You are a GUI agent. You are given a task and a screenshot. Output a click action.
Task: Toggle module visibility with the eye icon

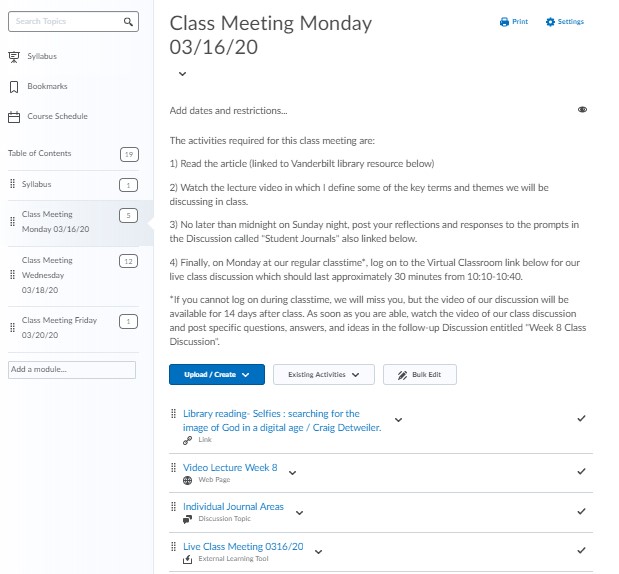pos(582,110)
